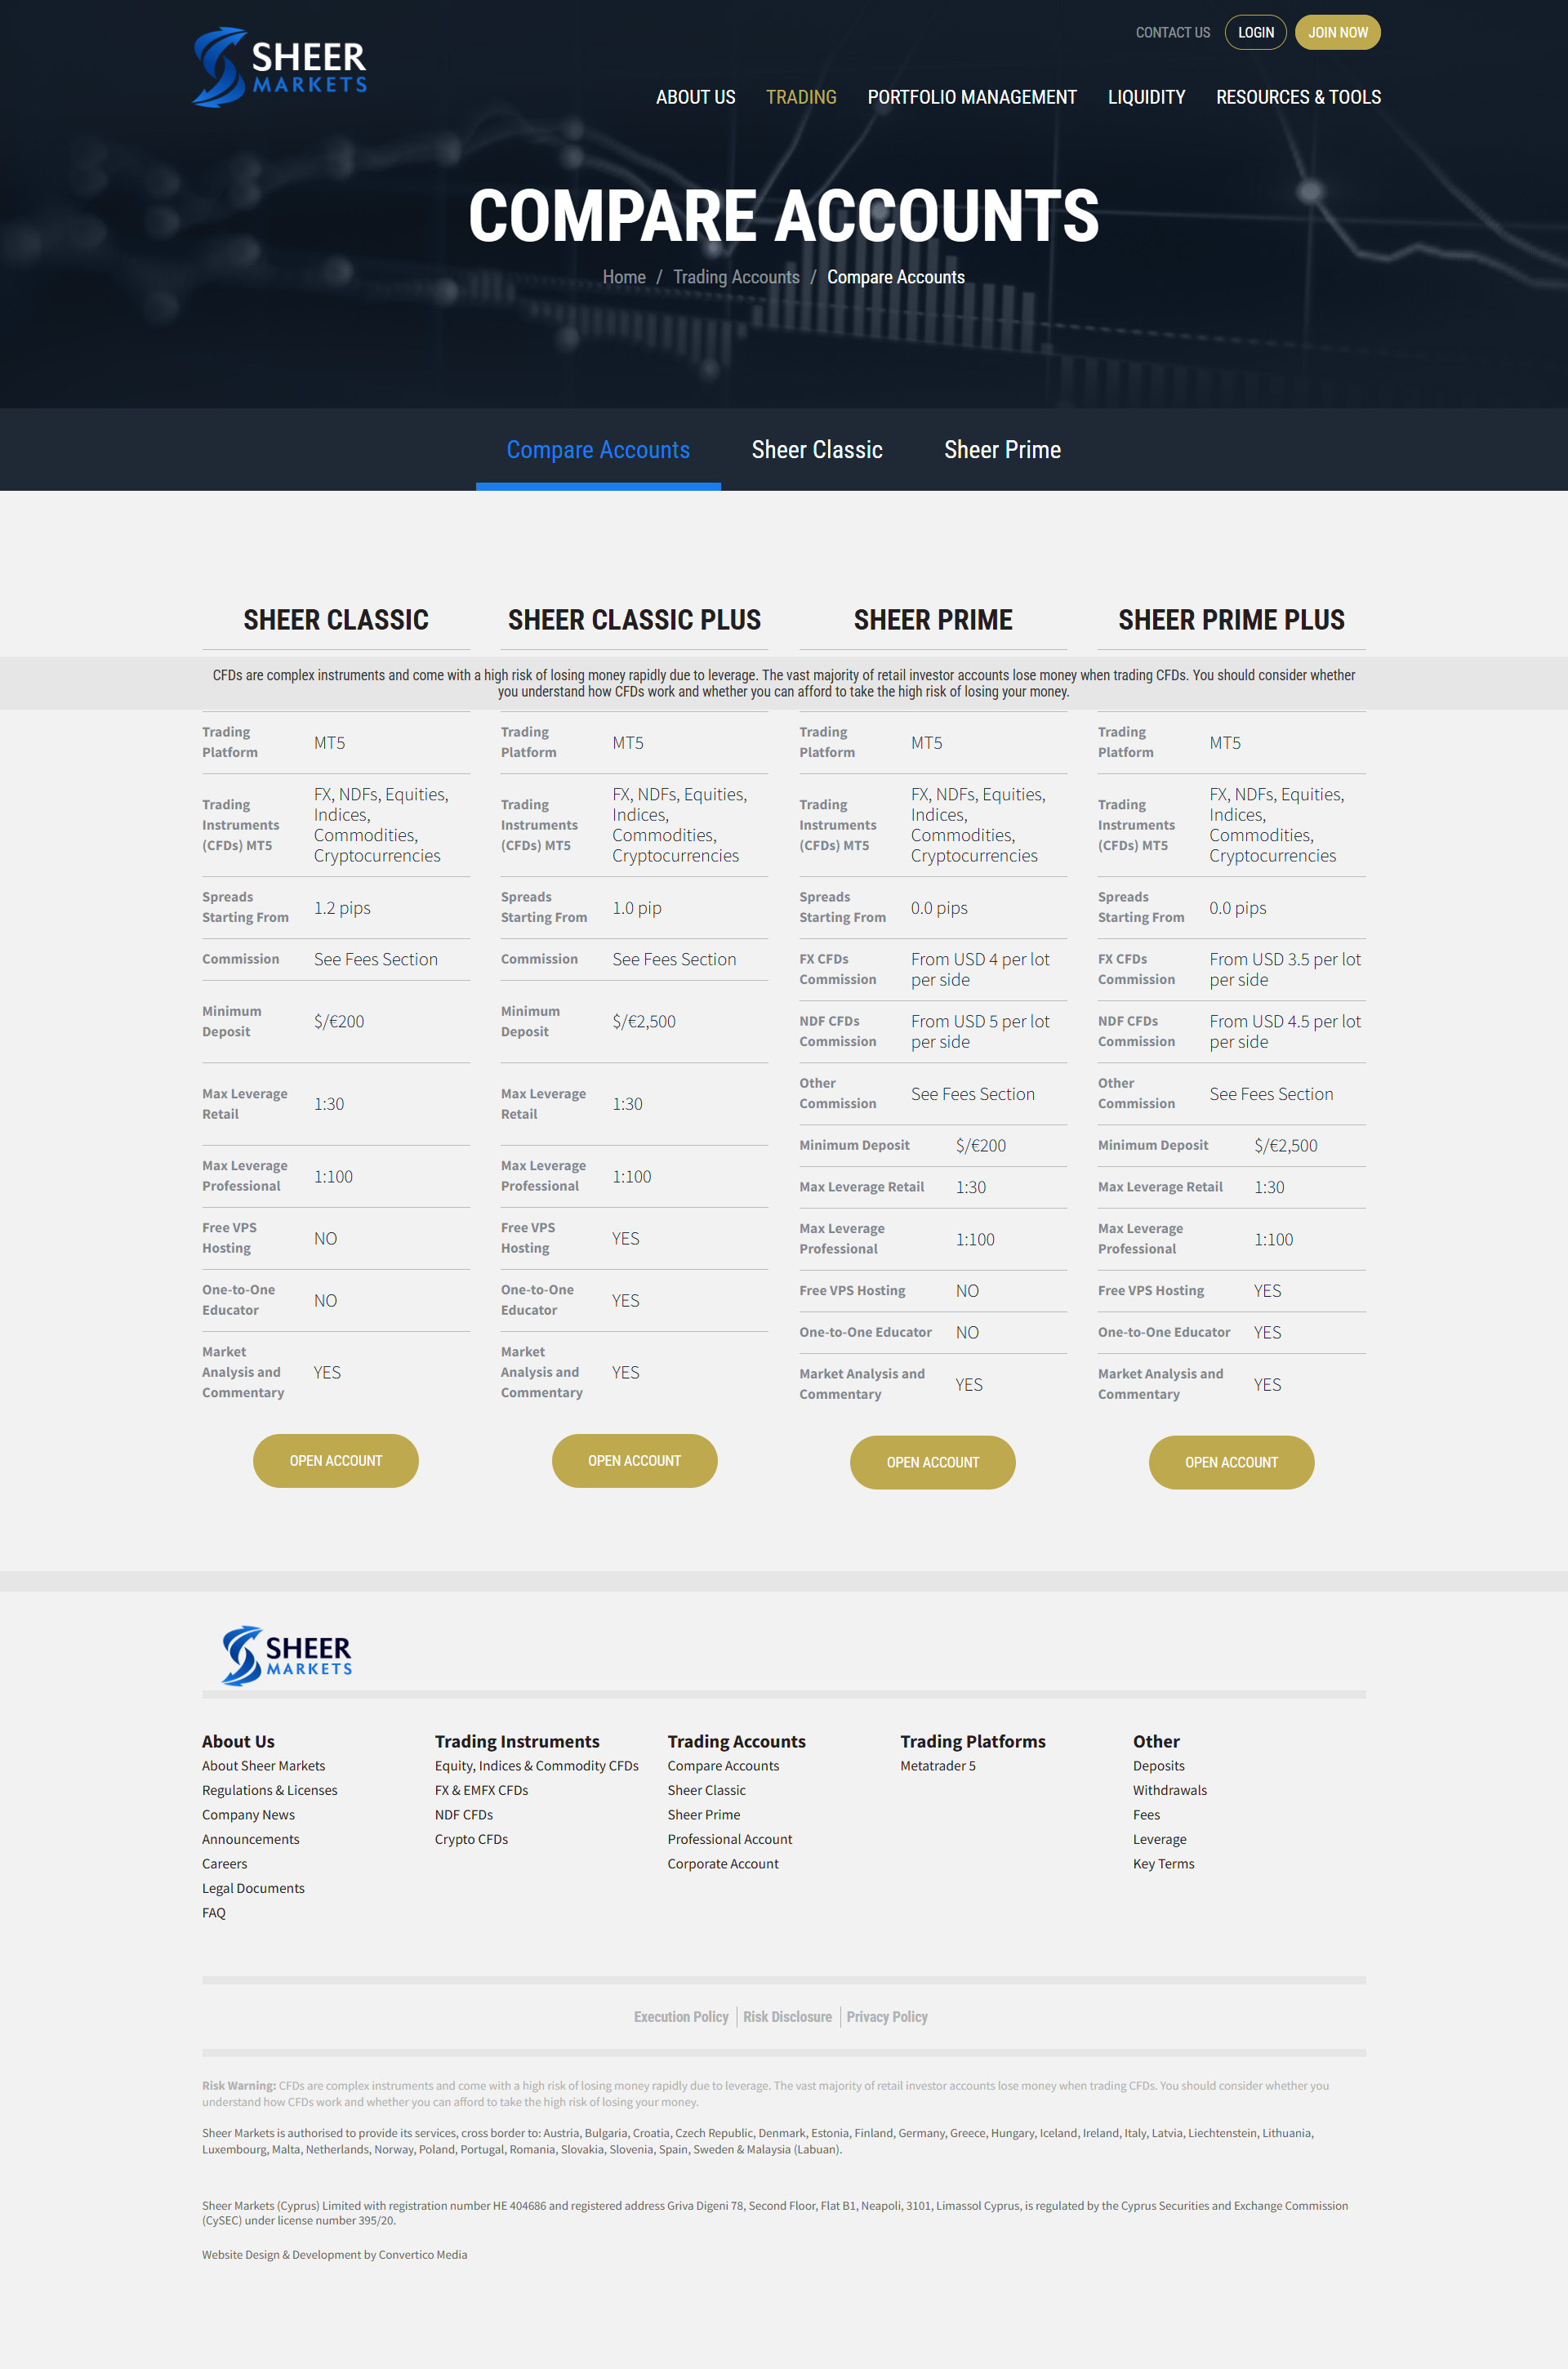Select the Compare Accounts tab
Screen dimensions: 1568x2369
pos(598,450)
